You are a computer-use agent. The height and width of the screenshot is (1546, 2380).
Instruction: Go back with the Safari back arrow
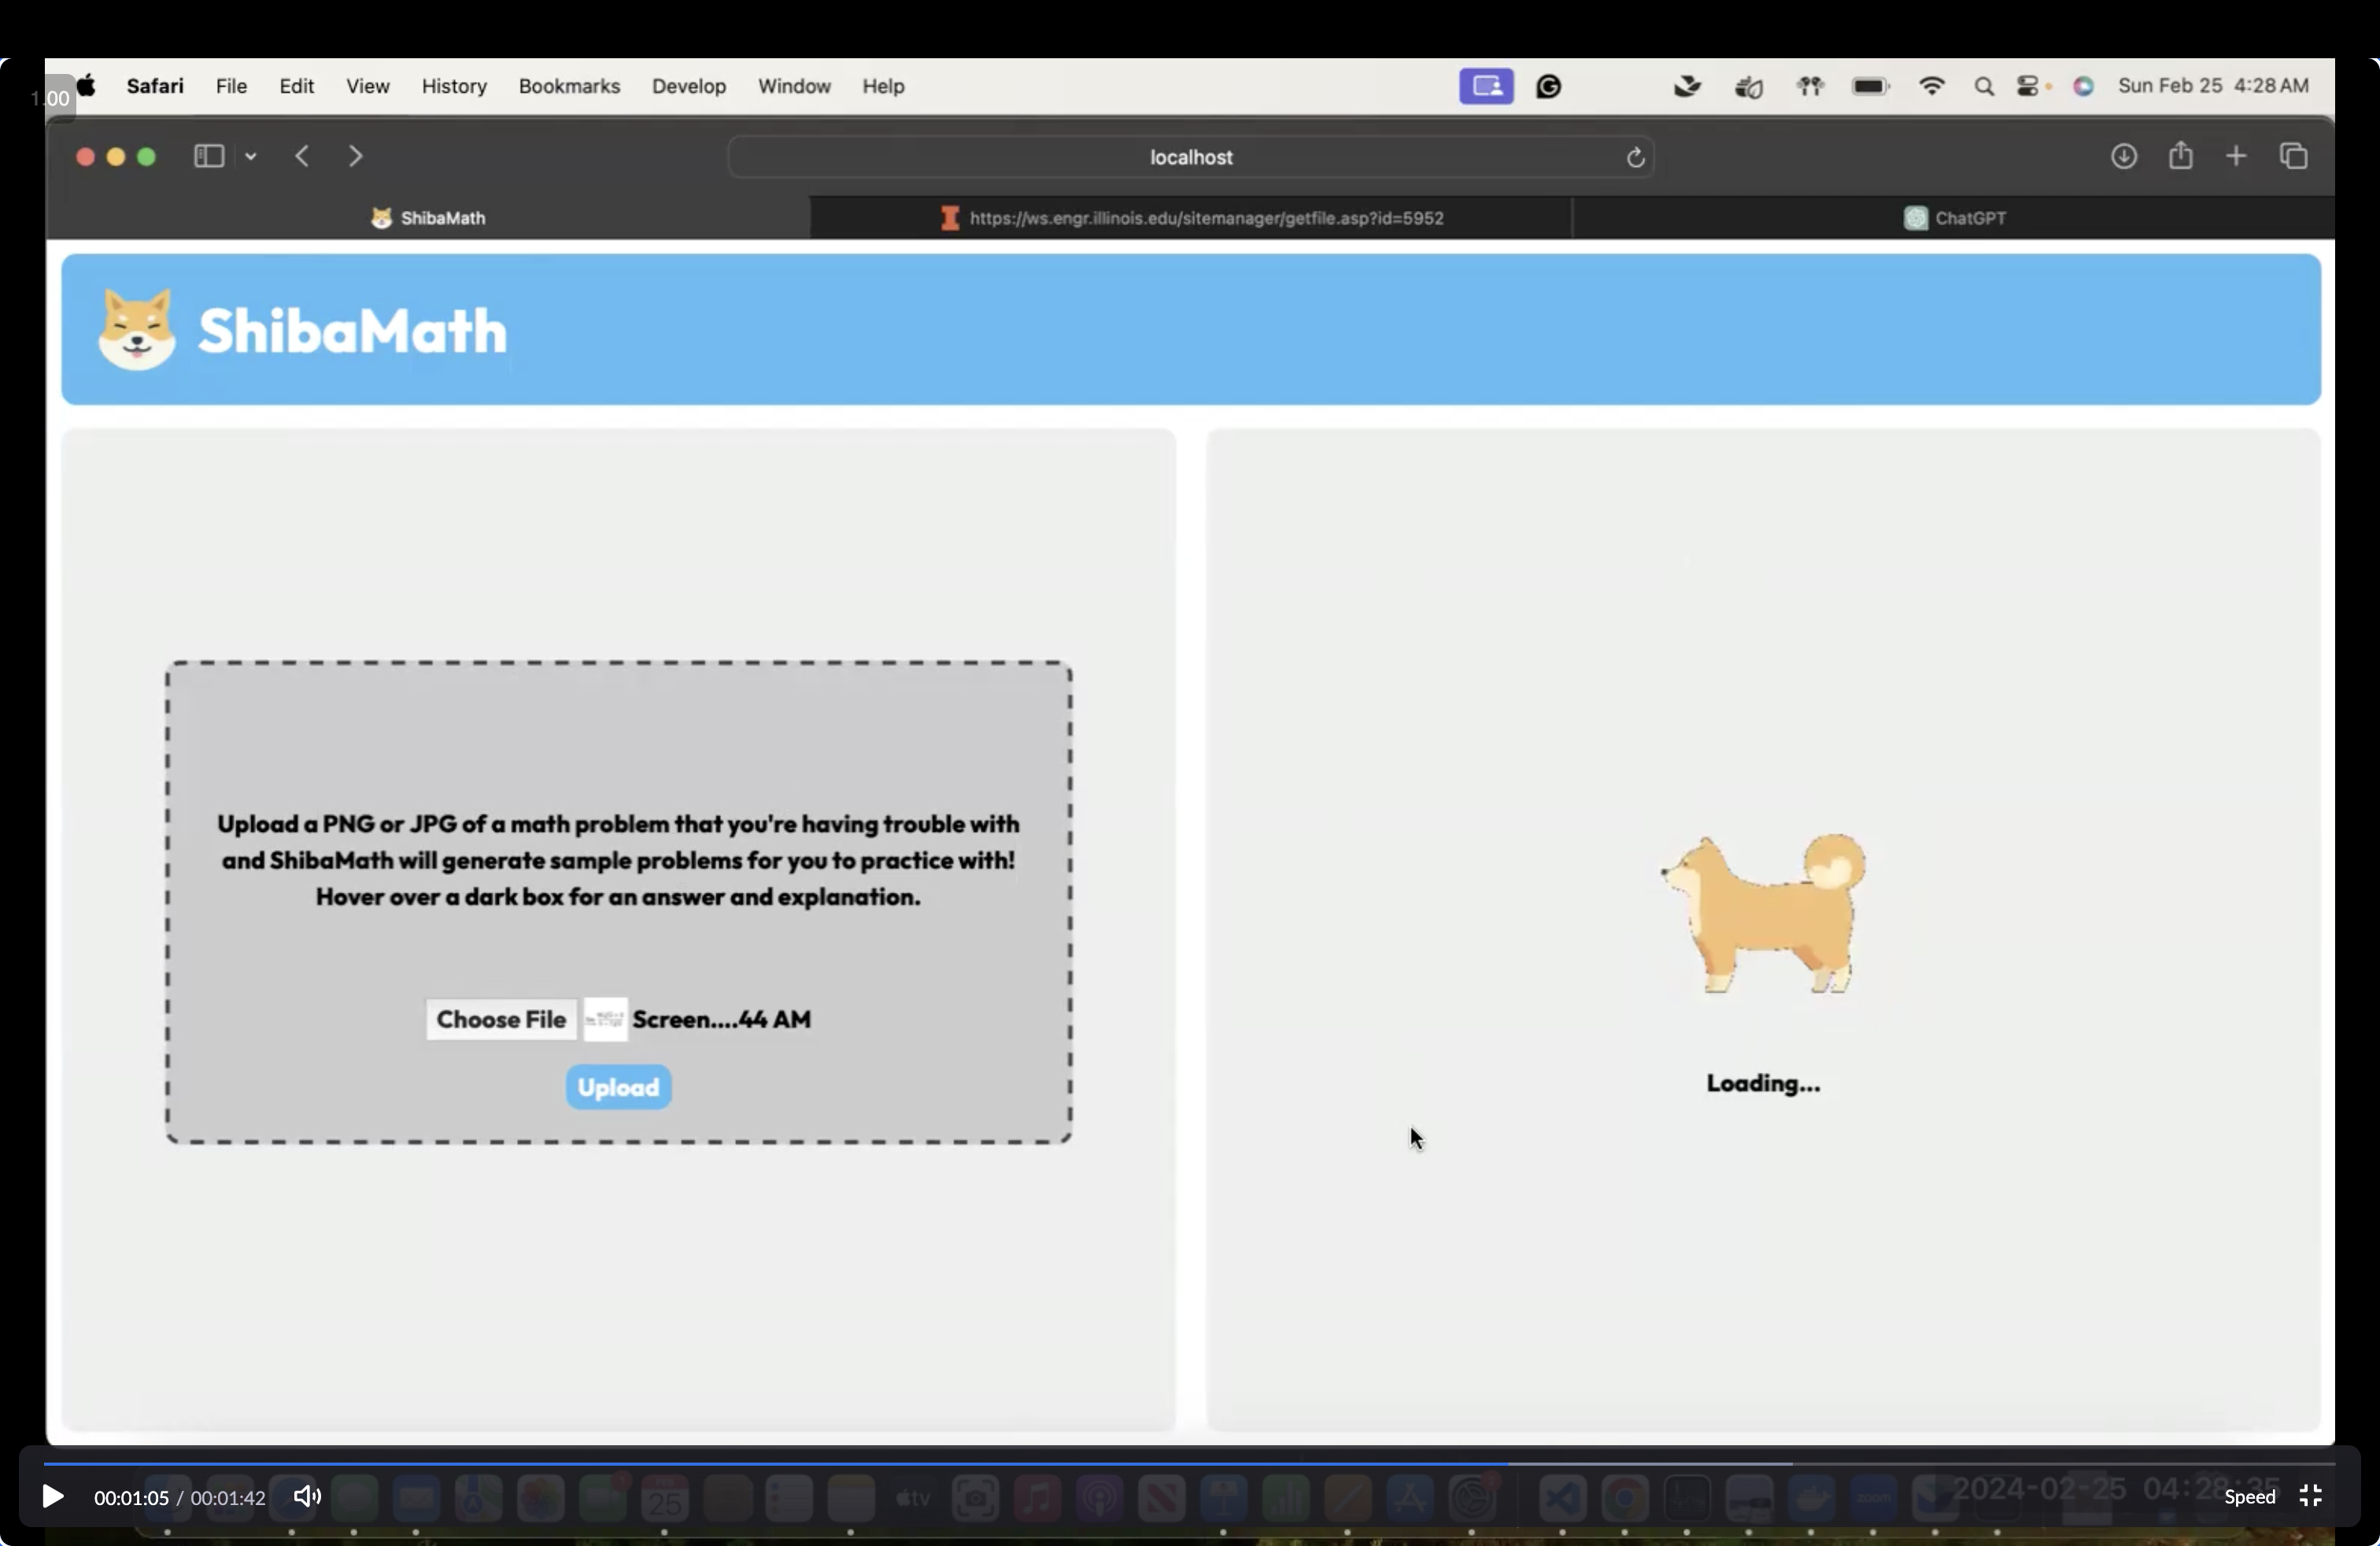click(302, 156)
